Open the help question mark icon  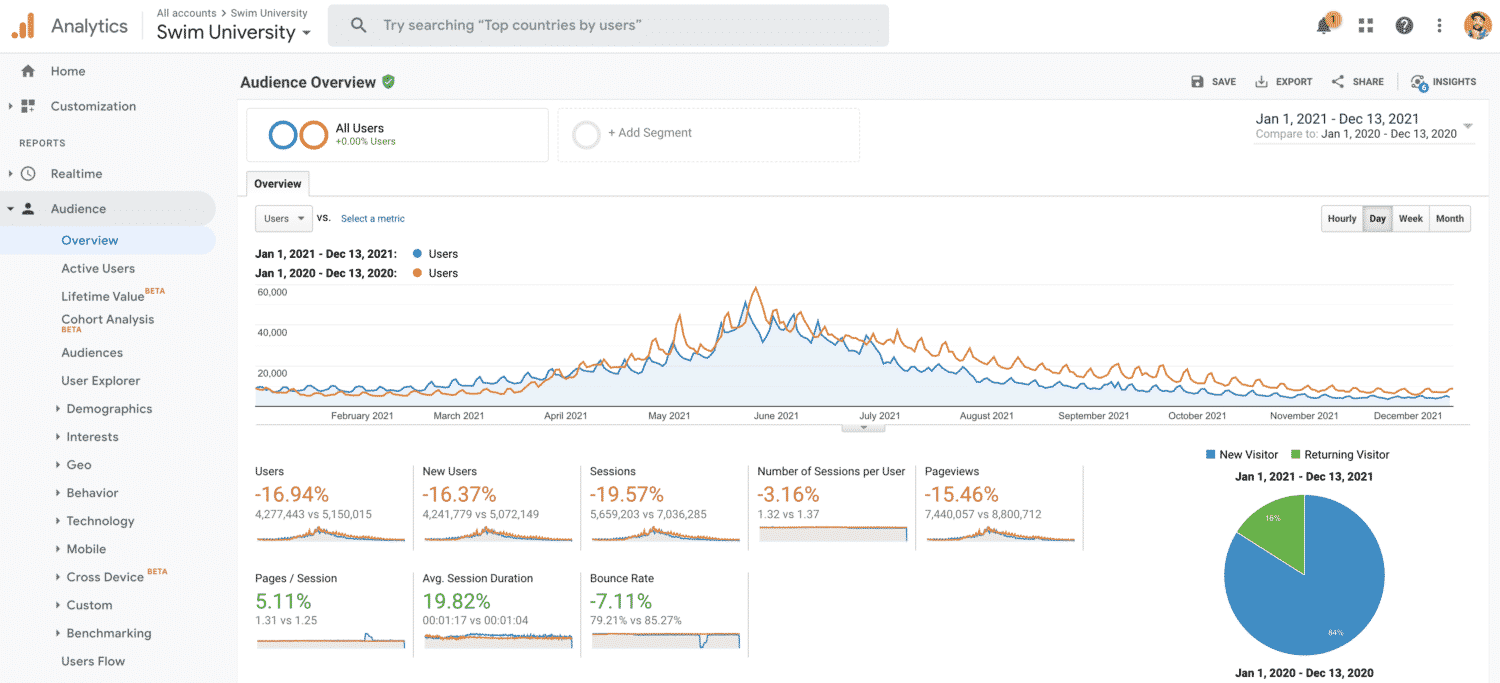coord(1404,26)
